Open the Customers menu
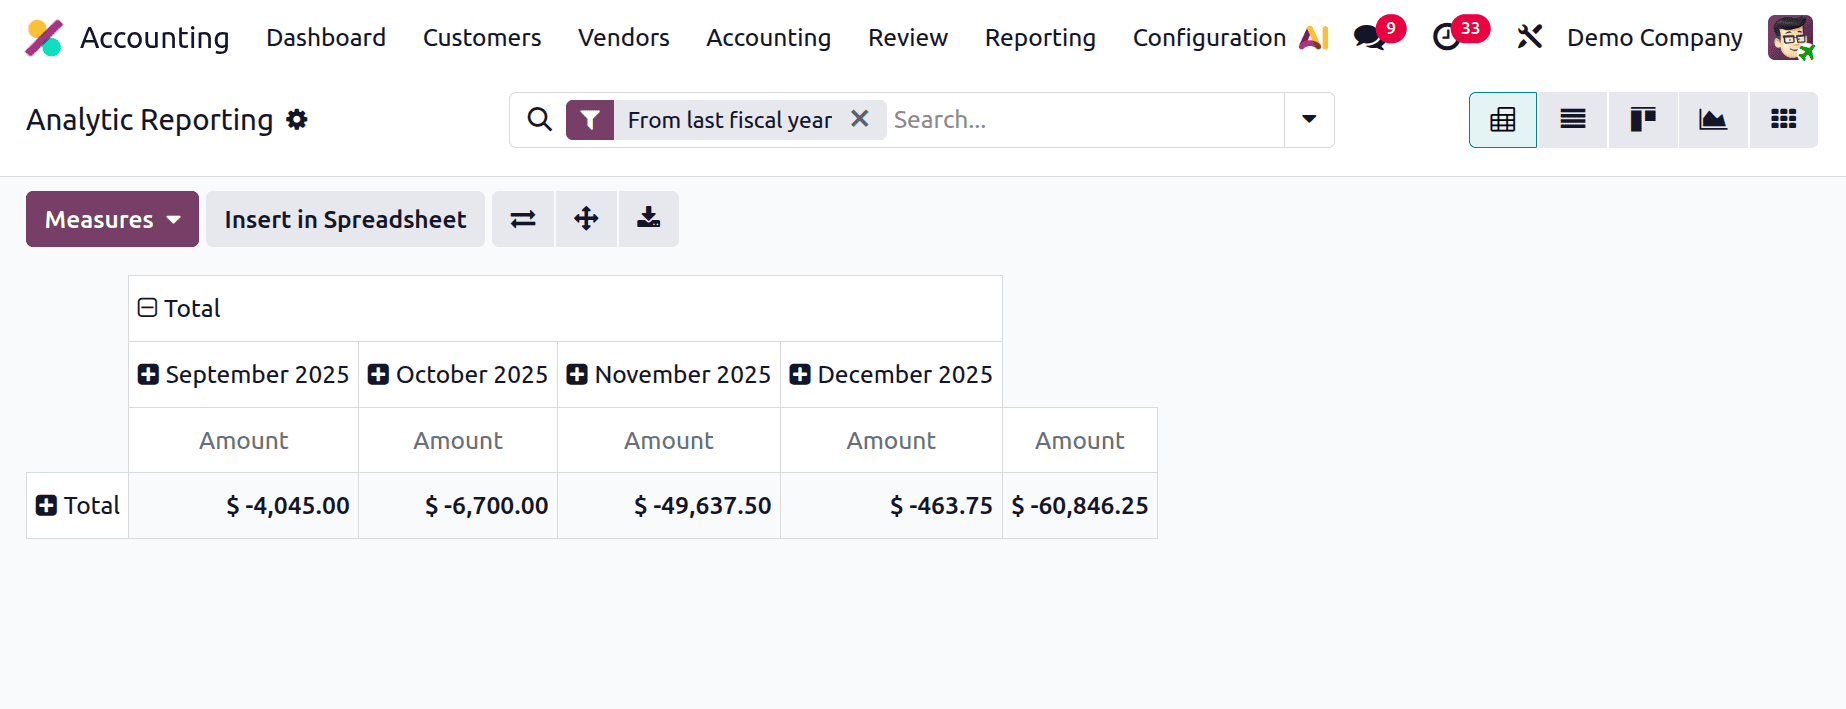Viewport: 1846px width, 709px height. (x=482, y=38)
